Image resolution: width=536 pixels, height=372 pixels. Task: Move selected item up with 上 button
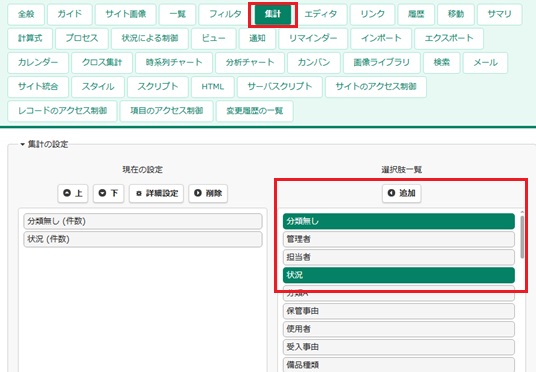point(73,194)
